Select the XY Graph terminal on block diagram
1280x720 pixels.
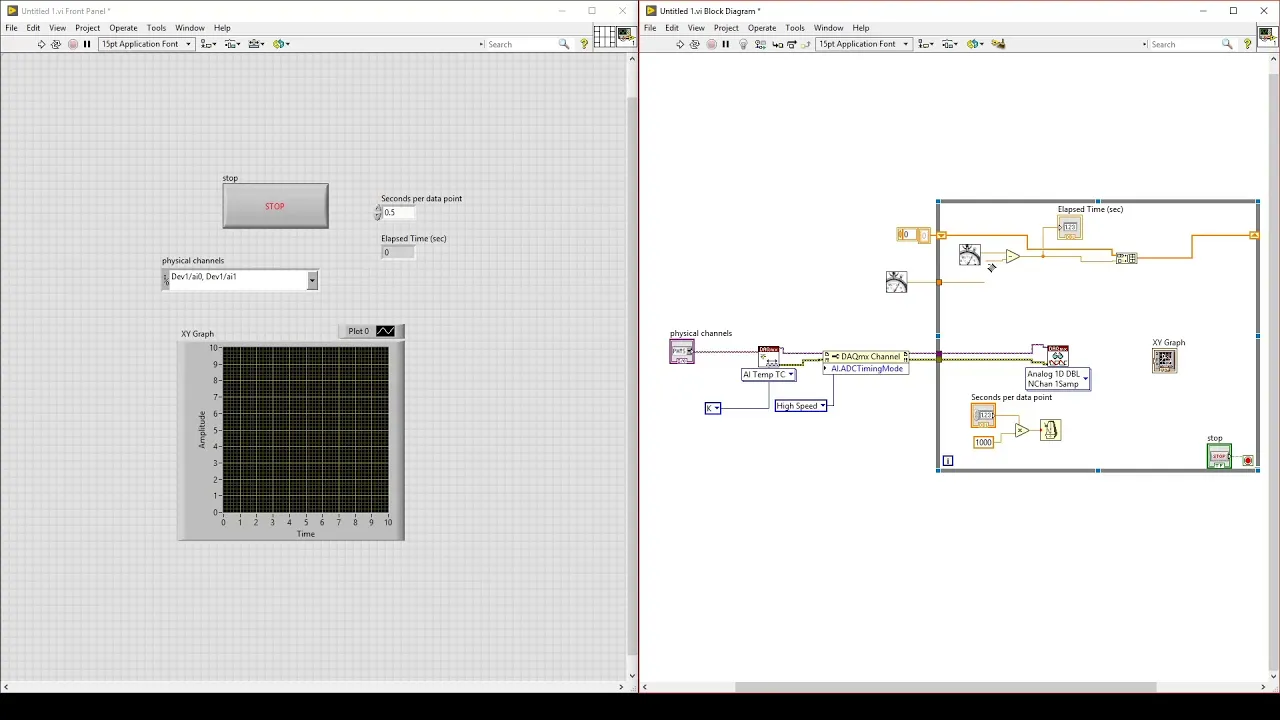tap(1164, 360)
